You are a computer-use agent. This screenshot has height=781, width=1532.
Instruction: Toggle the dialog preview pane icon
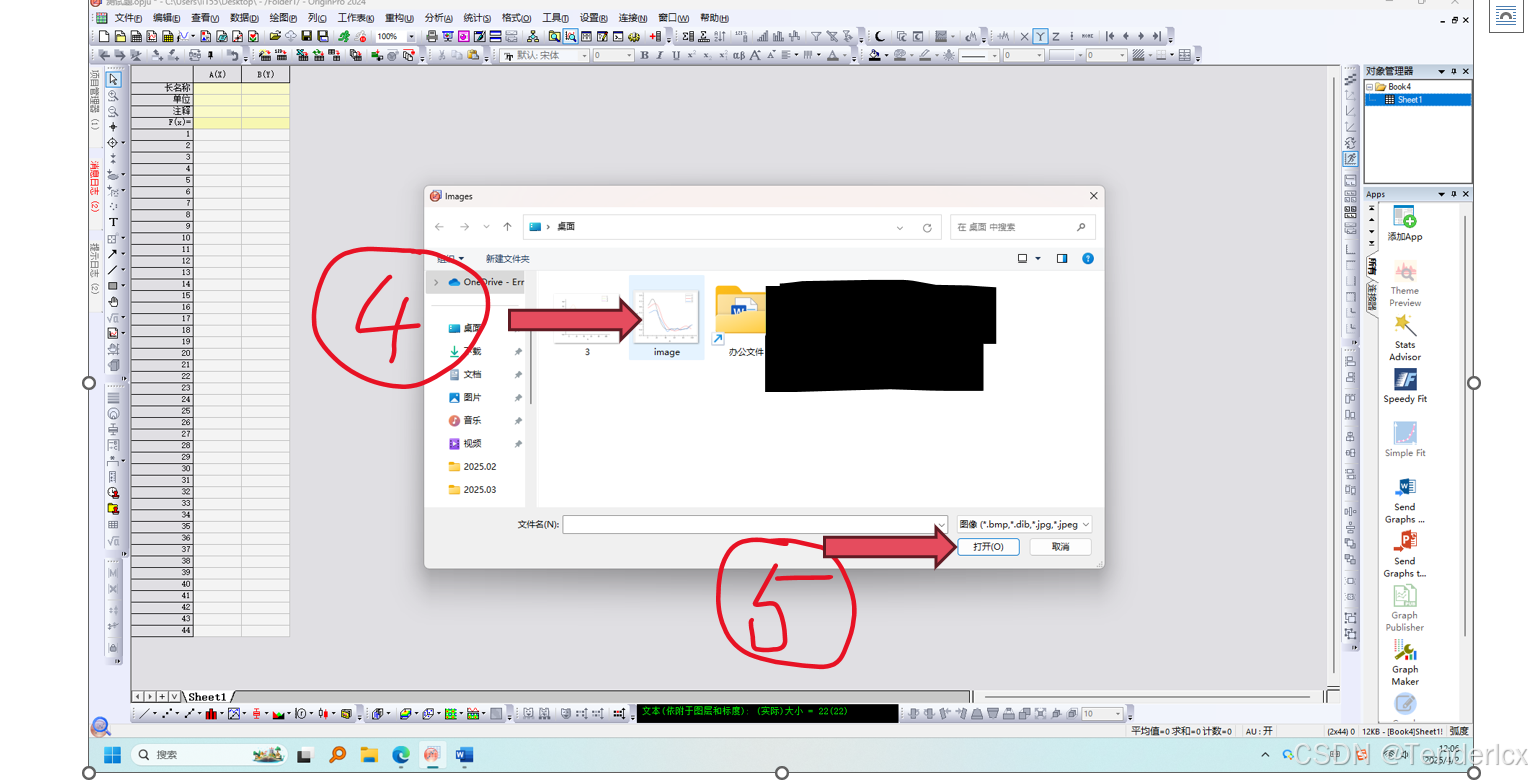(x=1062, y=258)
